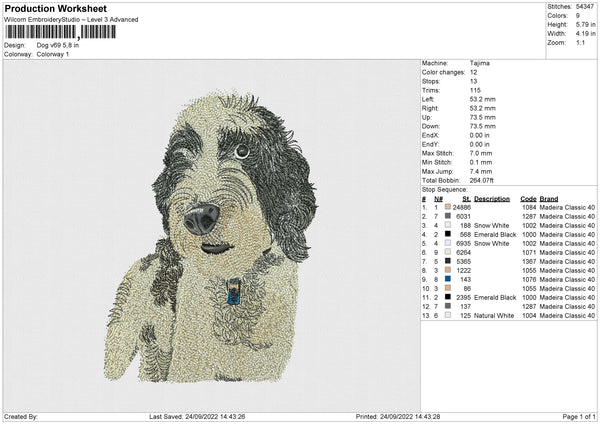Click the Zoom value 1:1

pos(580,42)
